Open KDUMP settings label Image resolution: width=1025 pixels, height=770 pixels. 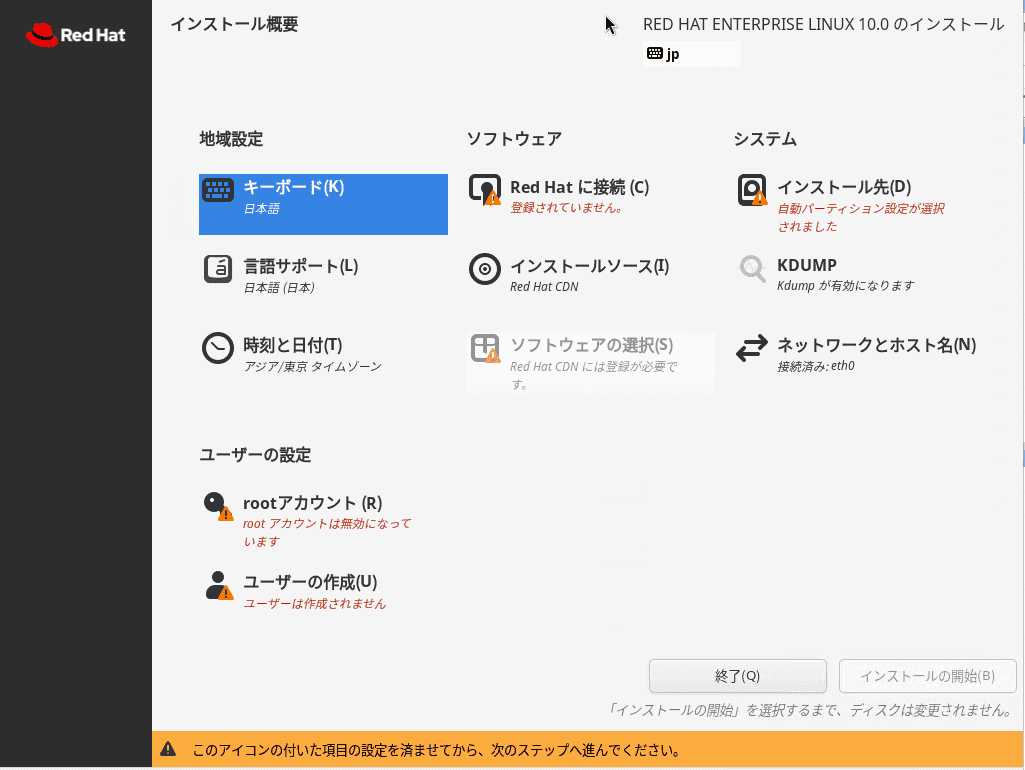pyautogui.click(x=807, y=265)
